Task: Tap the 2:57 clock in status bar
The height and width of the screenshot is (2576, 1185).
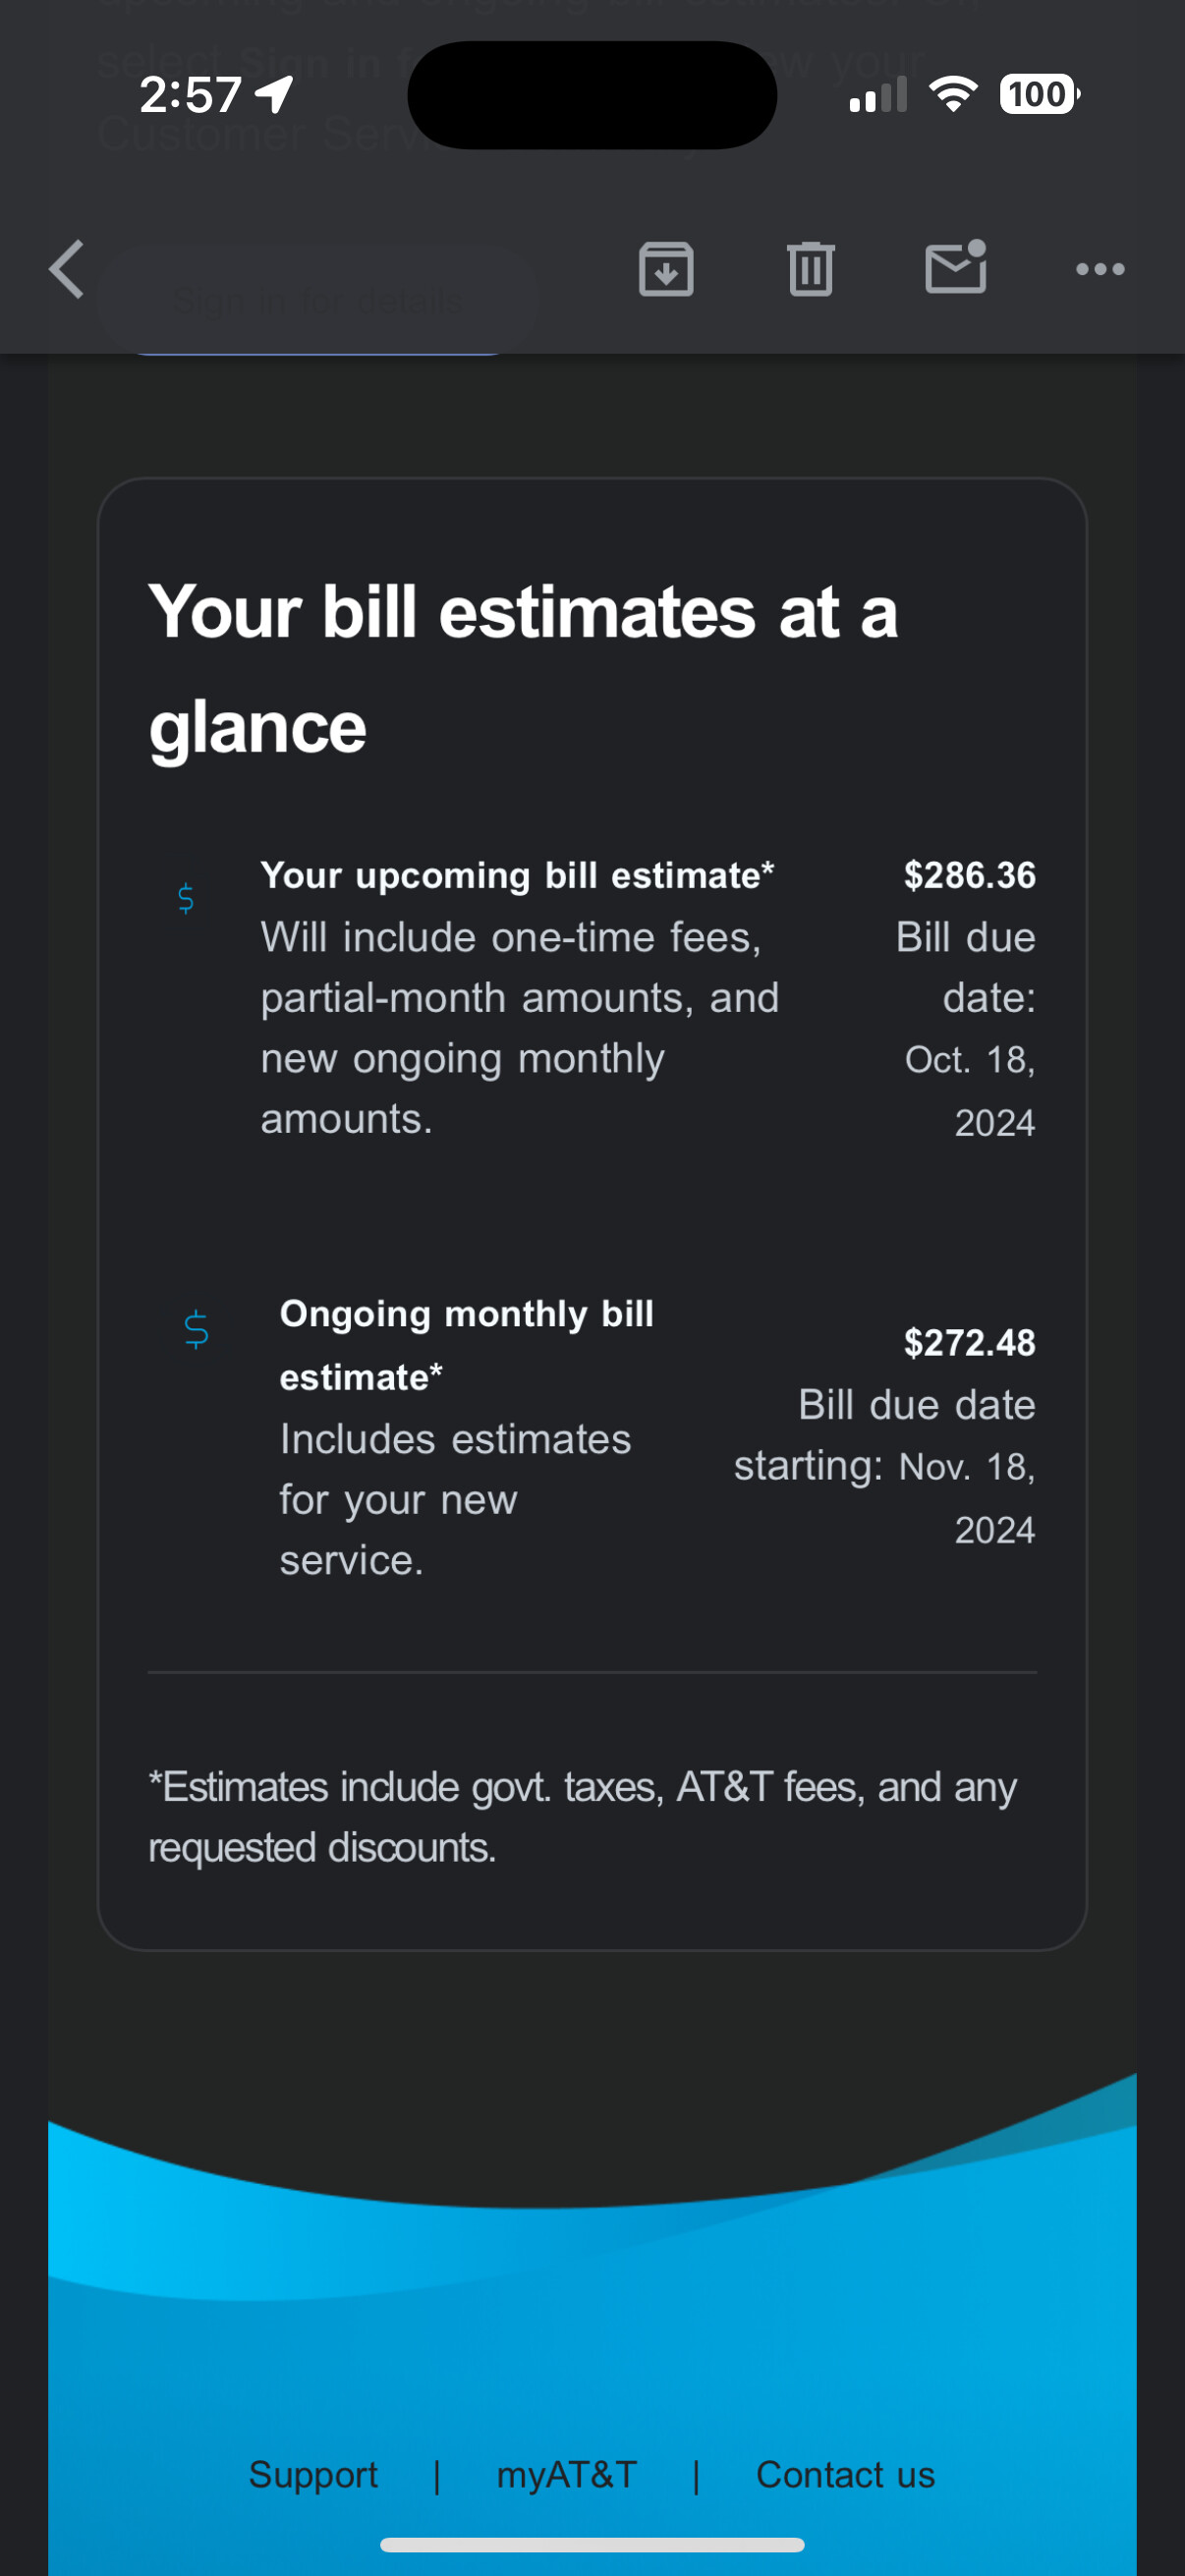Action: (x=190, y=95)
